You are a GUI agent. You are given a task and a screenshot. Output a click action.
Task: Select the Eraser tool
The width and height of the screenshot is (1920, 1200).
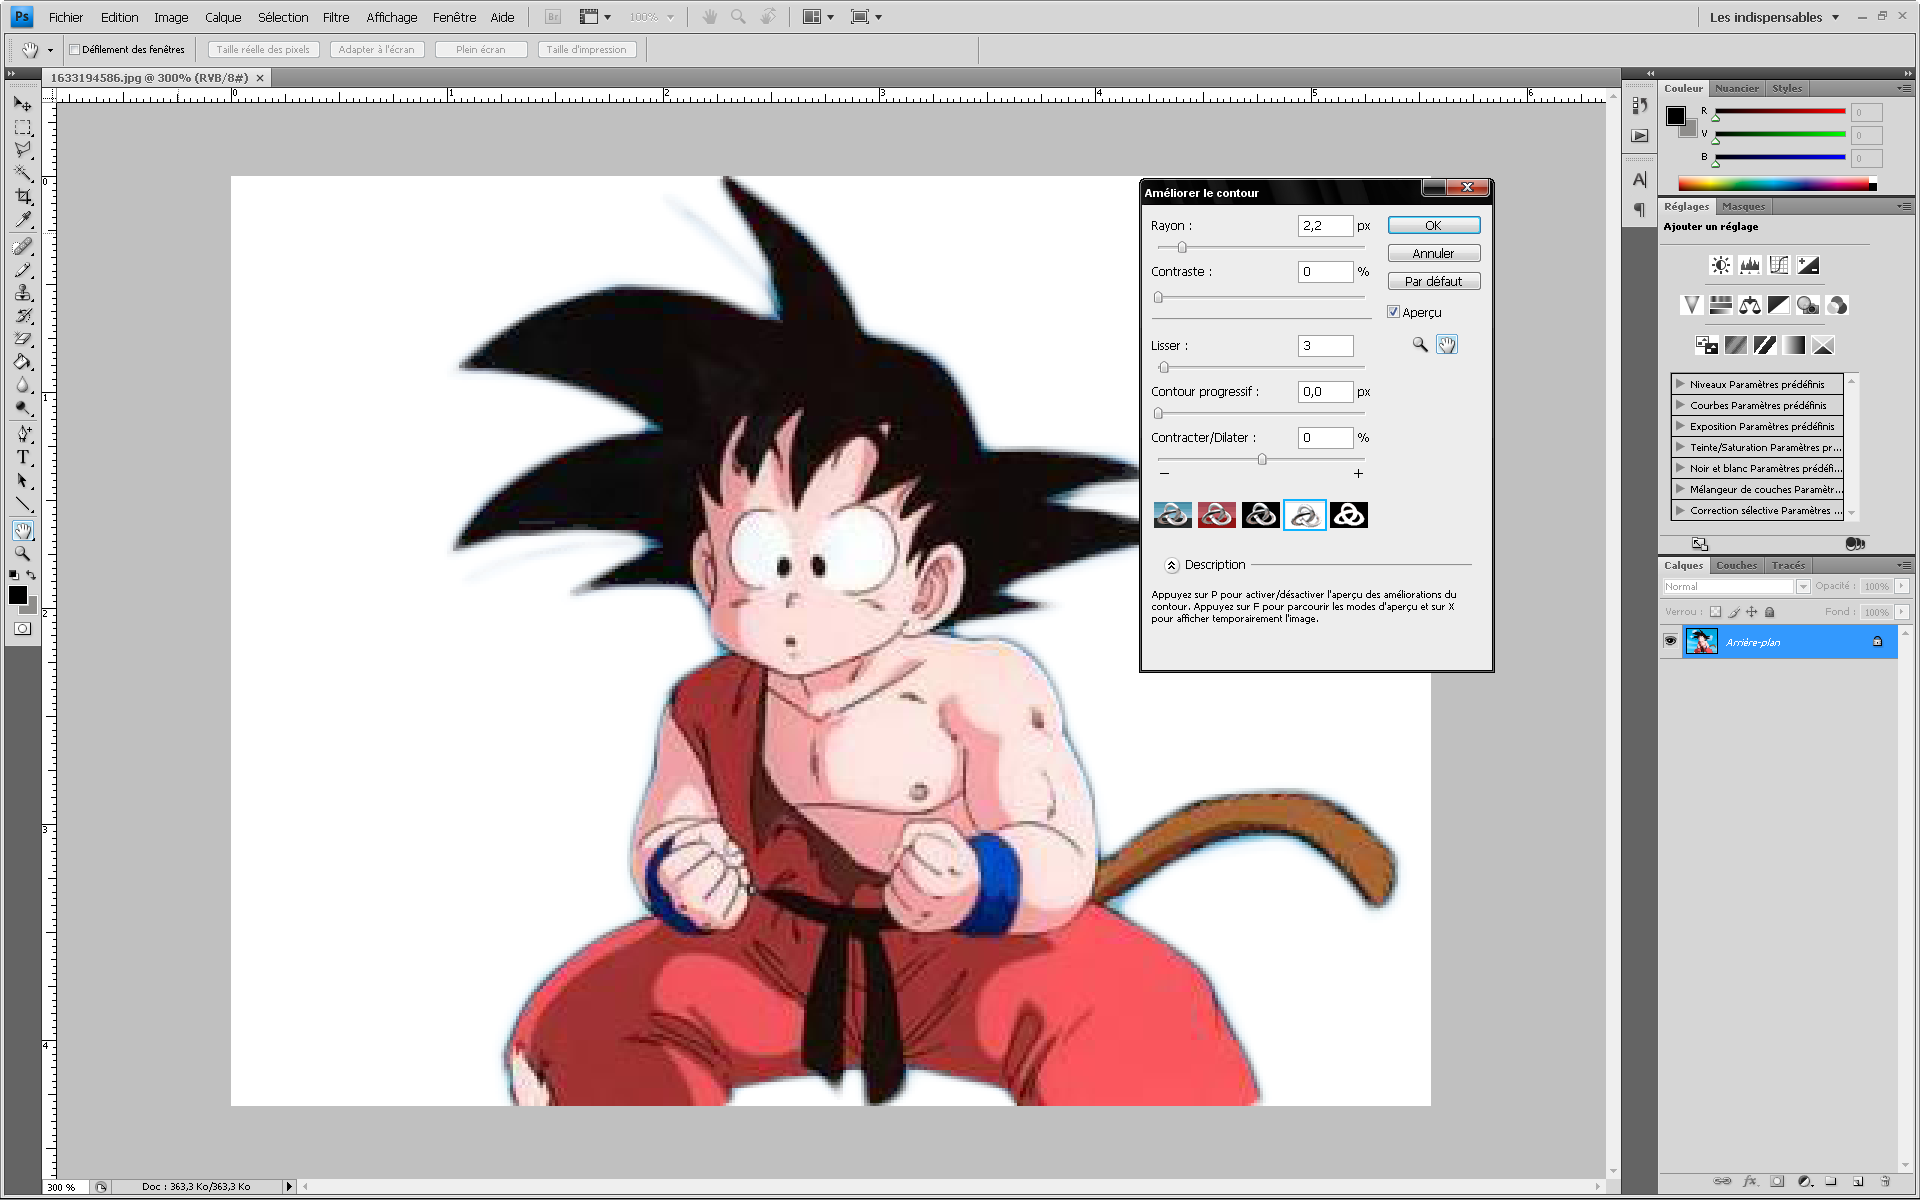(22, 339)
